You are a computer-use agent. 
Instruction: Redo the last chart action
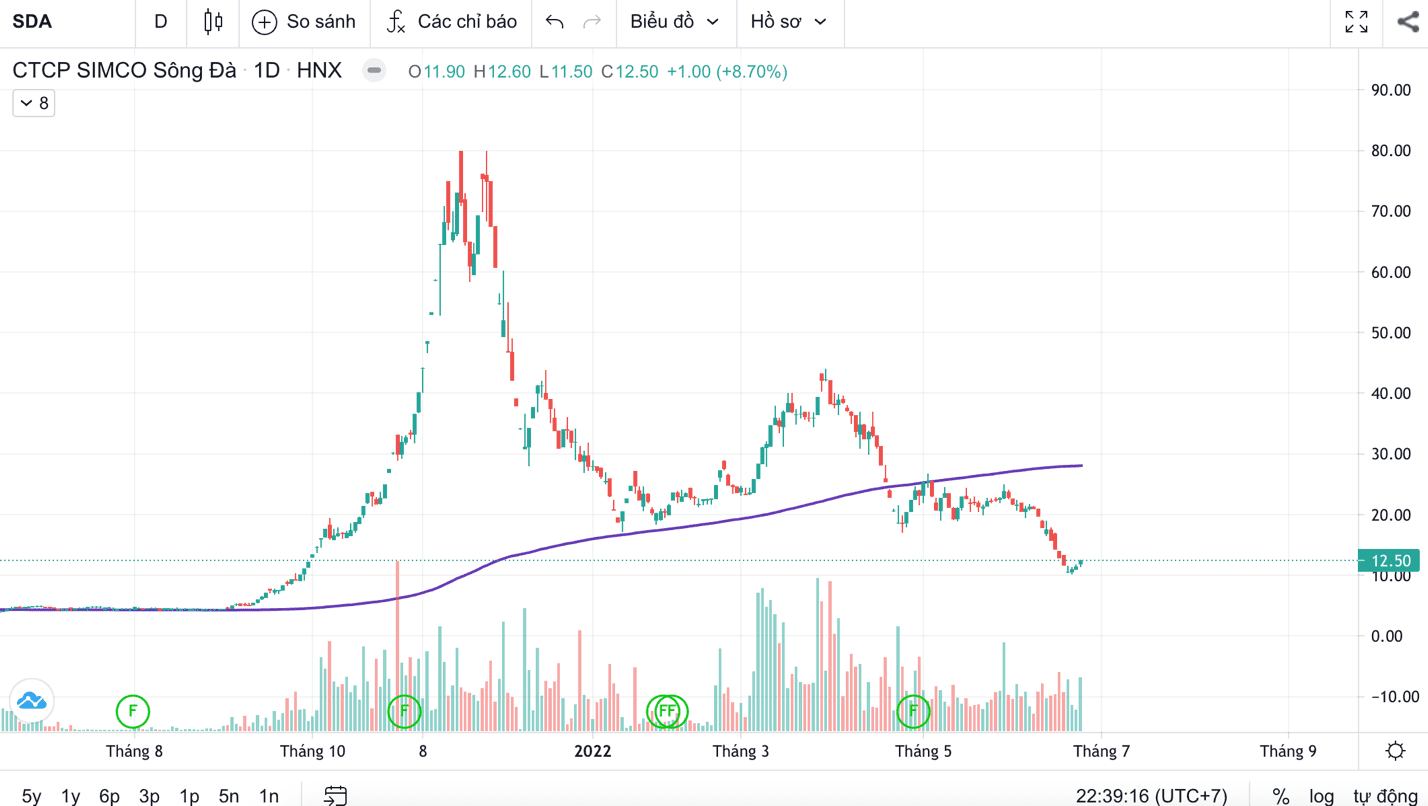tap(592, 22)
